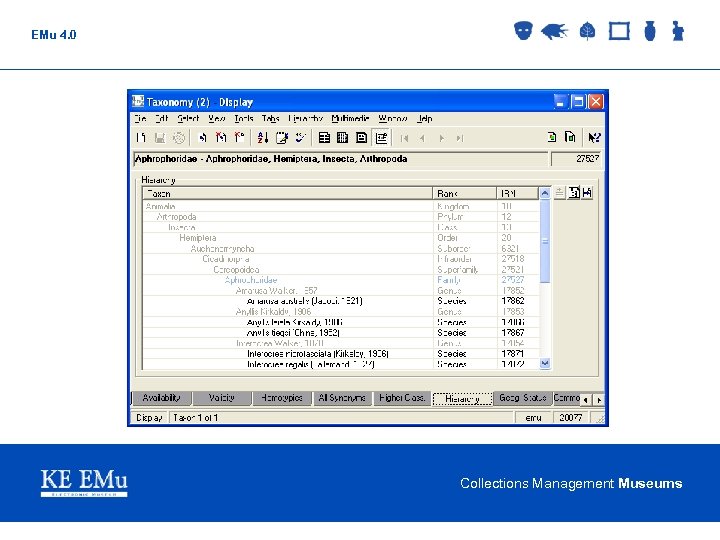
Task: Go to the last record arrow
Action: 460,138
